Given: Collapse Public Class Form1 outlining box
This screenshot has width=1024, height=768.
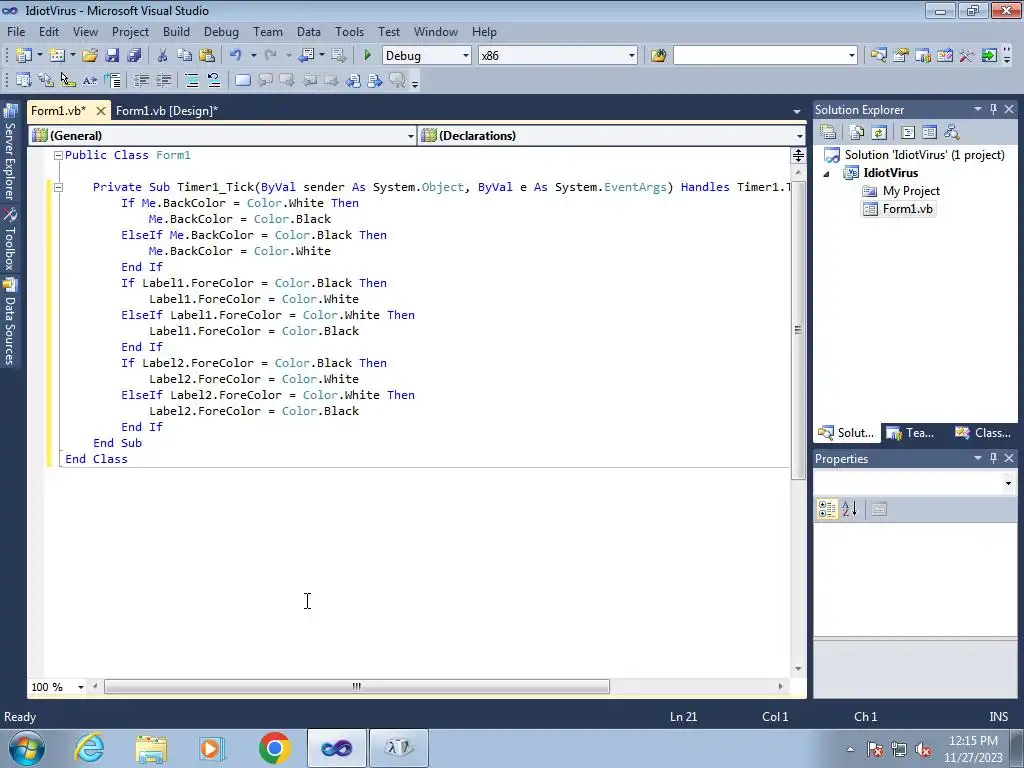Looking at the screenshot, I should coord(58,155).
